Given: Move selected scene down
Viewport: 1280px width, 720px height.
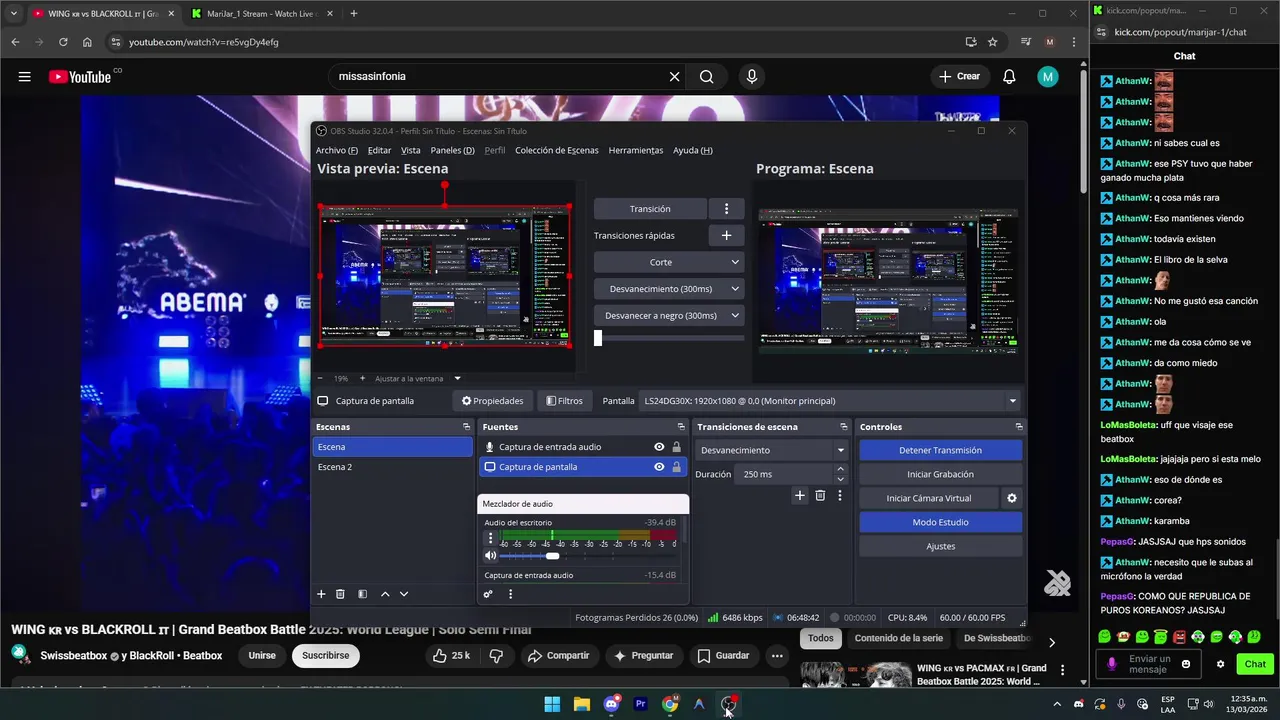Looking at the screenshot, I should pyautogui.click(x=404, y=594).
